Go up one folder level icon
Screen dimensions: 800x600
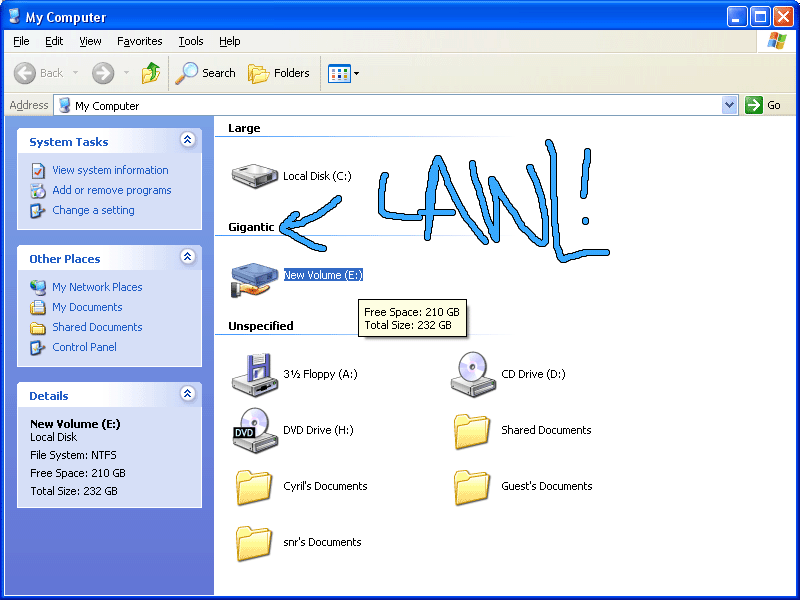click(x=151, y=73)
